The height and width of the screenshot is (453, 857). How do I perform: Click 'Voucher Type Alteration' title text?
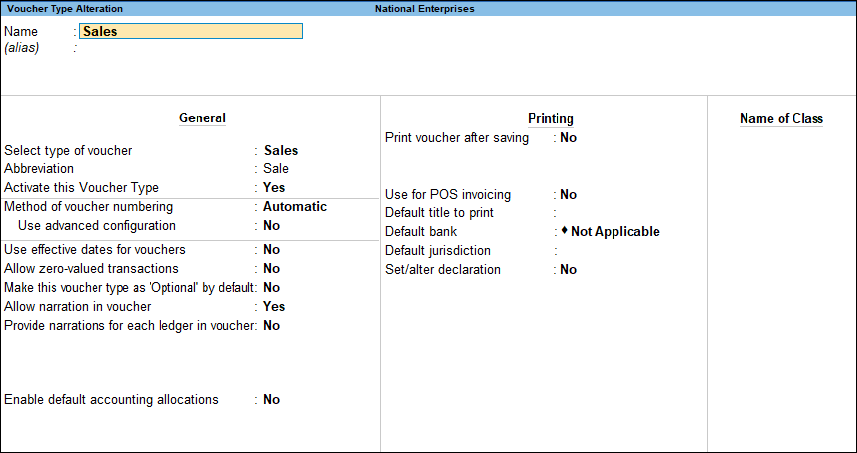tap(65, 9)
